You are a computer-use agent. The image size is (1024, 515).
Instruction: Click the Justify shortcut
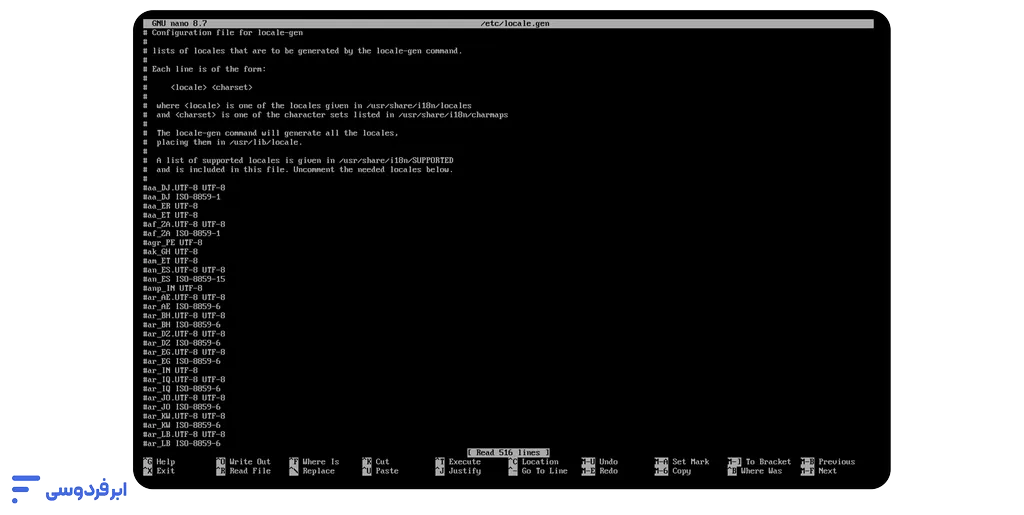(x=464, y=471)
